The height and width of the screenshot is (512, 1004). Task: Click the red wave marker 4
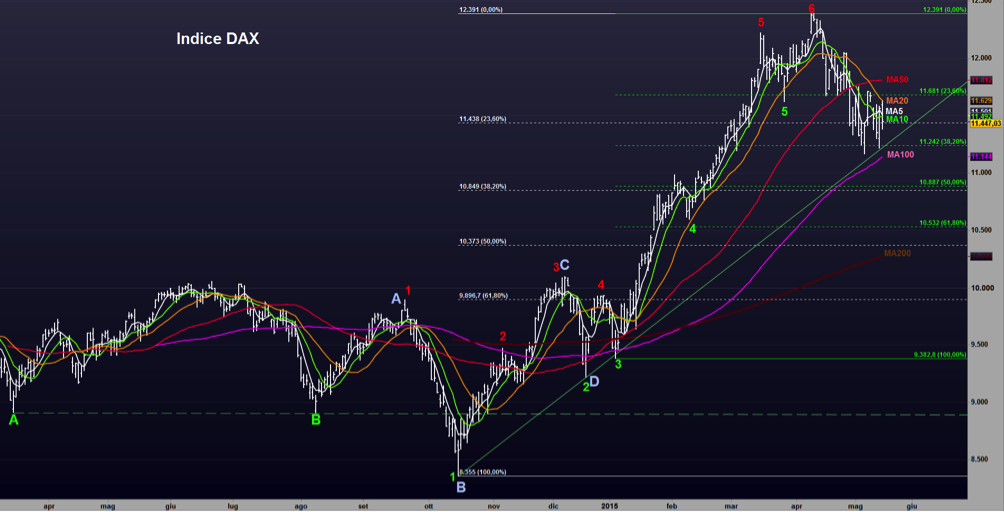pyautogui.click(x=601, y=285)
